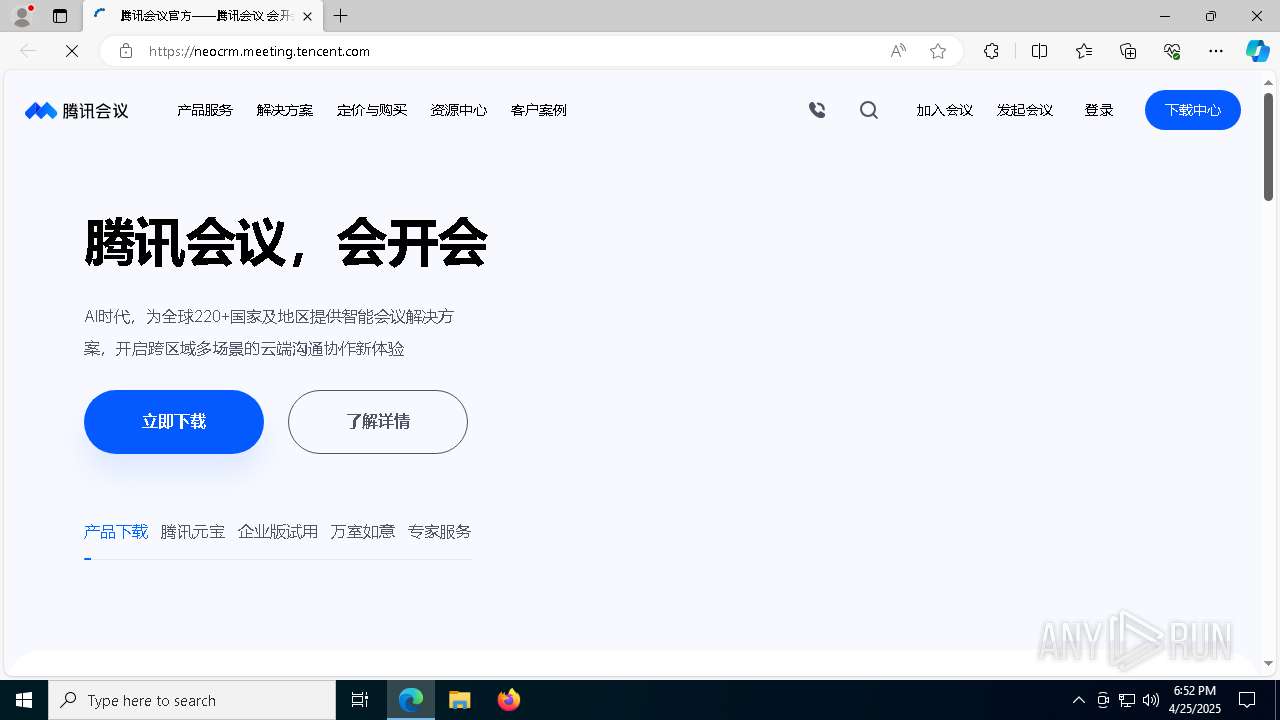Open Settings and more ellipsis menu
Viewport: 1280px width, 720px height.
[x=1216, y=51]
